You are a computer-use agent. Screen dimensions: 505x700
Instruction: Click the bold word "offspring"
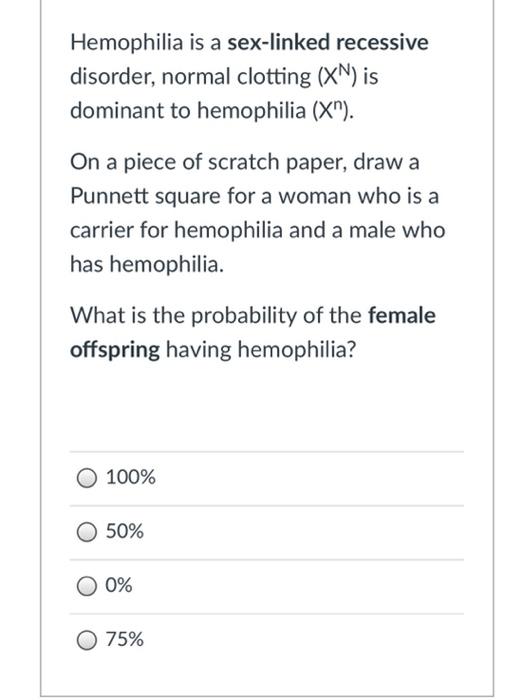click(x=115, y=350)
